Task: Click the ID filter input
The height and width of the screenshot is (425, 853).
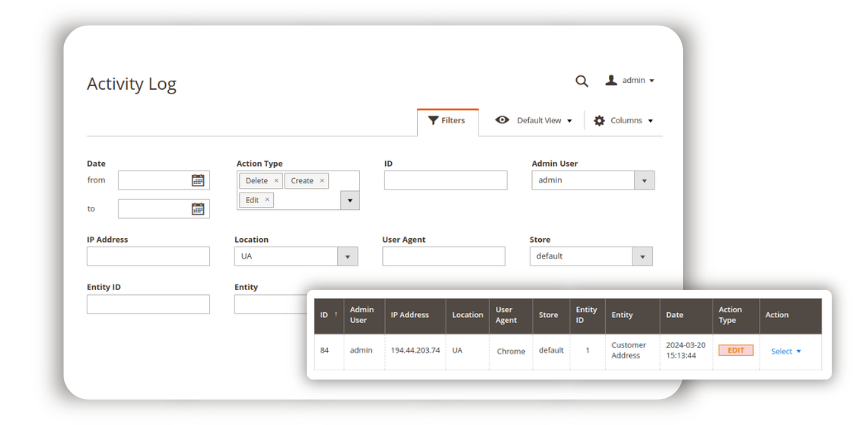Action: point(446,180)
